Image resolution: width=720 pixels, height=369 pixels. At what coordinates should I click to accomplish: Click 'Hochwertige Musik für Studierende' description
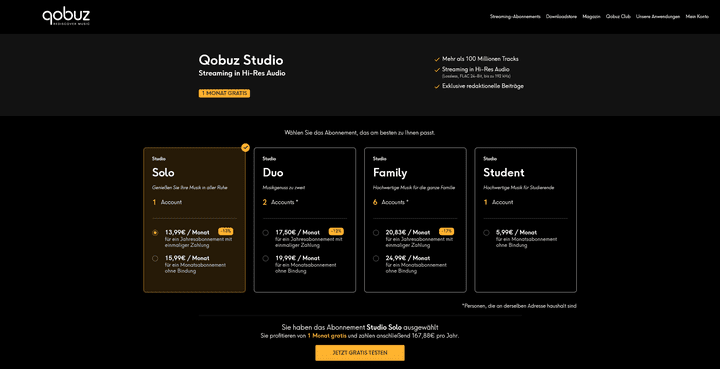coord(520,188)
